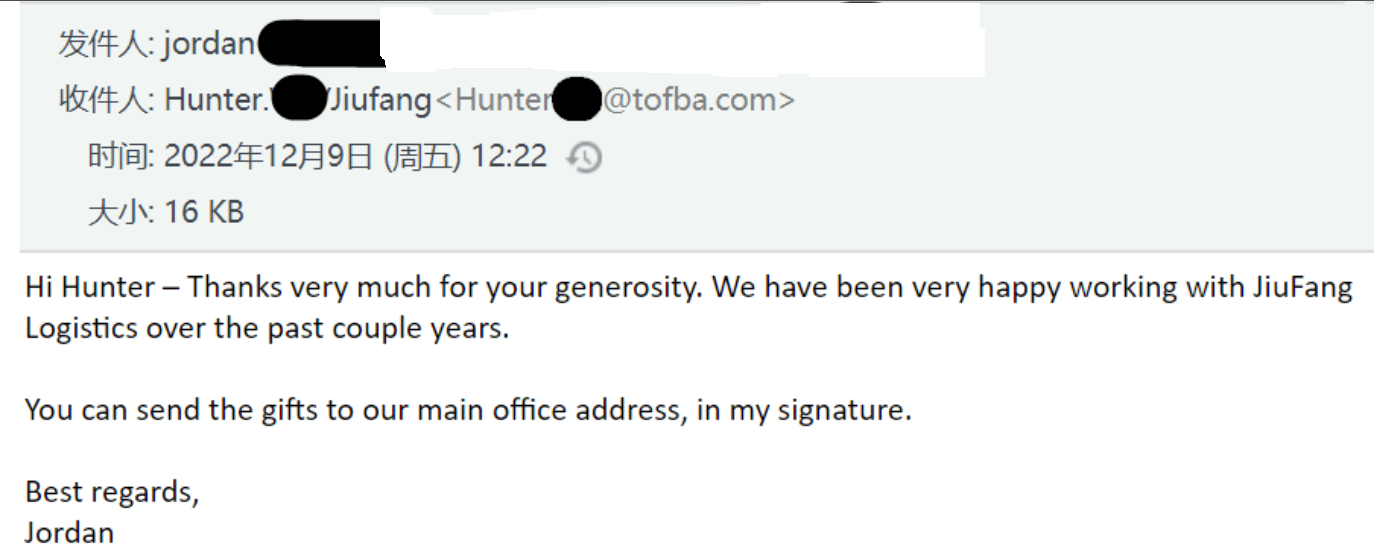Click the Best regards closing line
The height and width of the screenshot is (558, 1374).
point(112,493)
